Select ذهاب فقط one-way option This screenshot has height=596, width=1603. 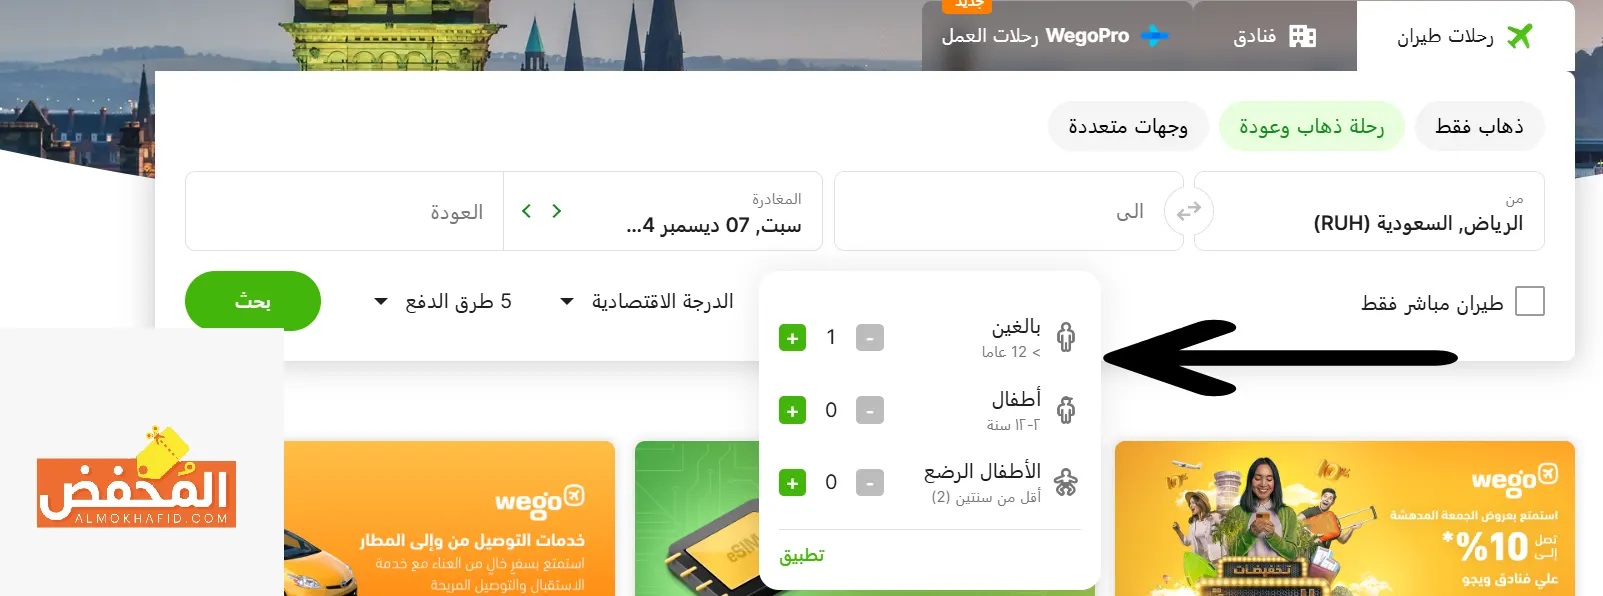pyautogui.click(x=1480, y=126)
